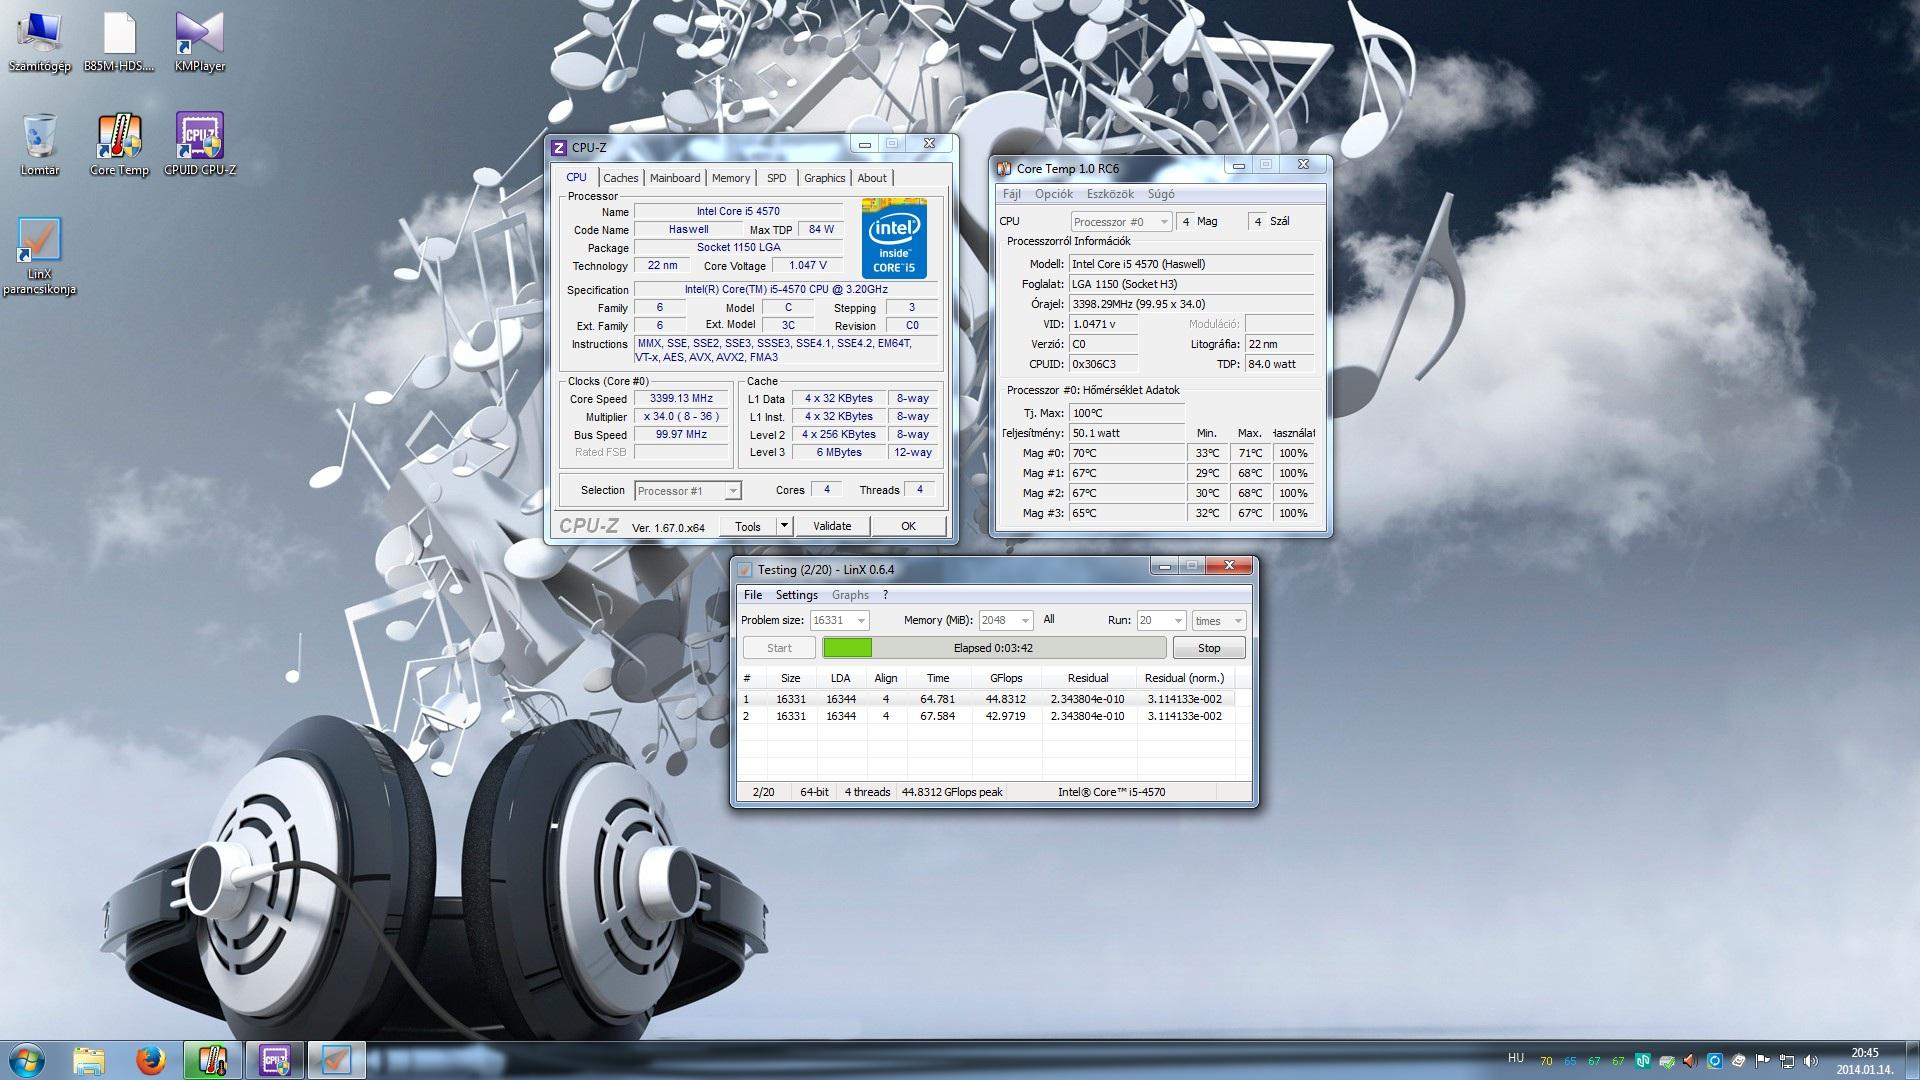Click Windows Start orb
Screen dimensions: 1920x1080
tap(27, 1059)
